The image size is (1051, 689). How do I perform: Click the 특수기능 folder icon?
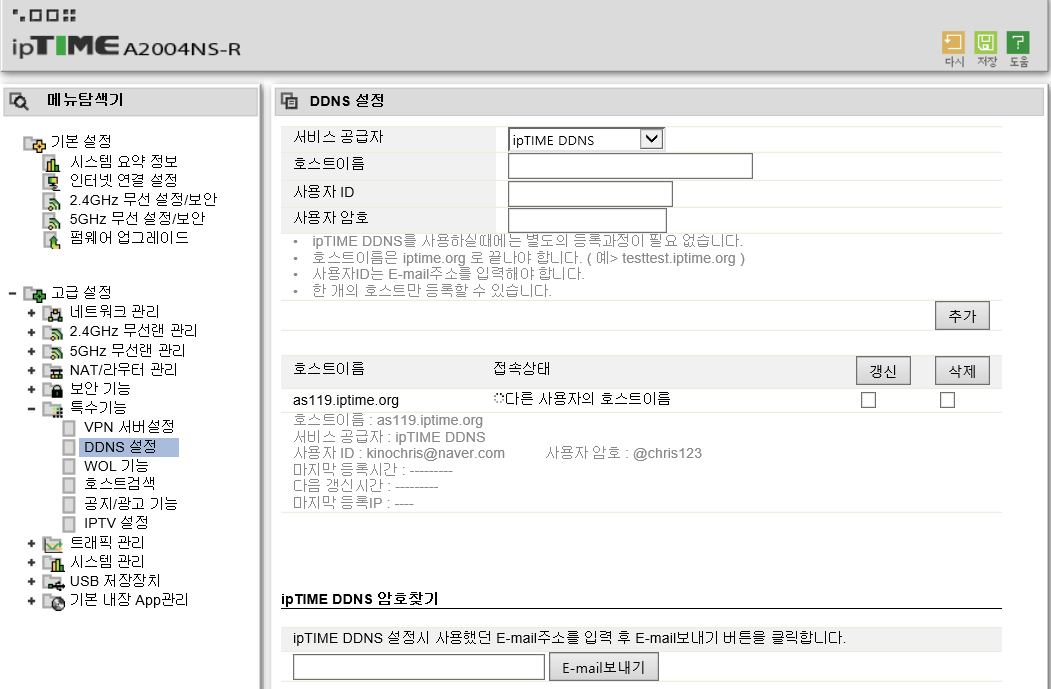[53, 409]
